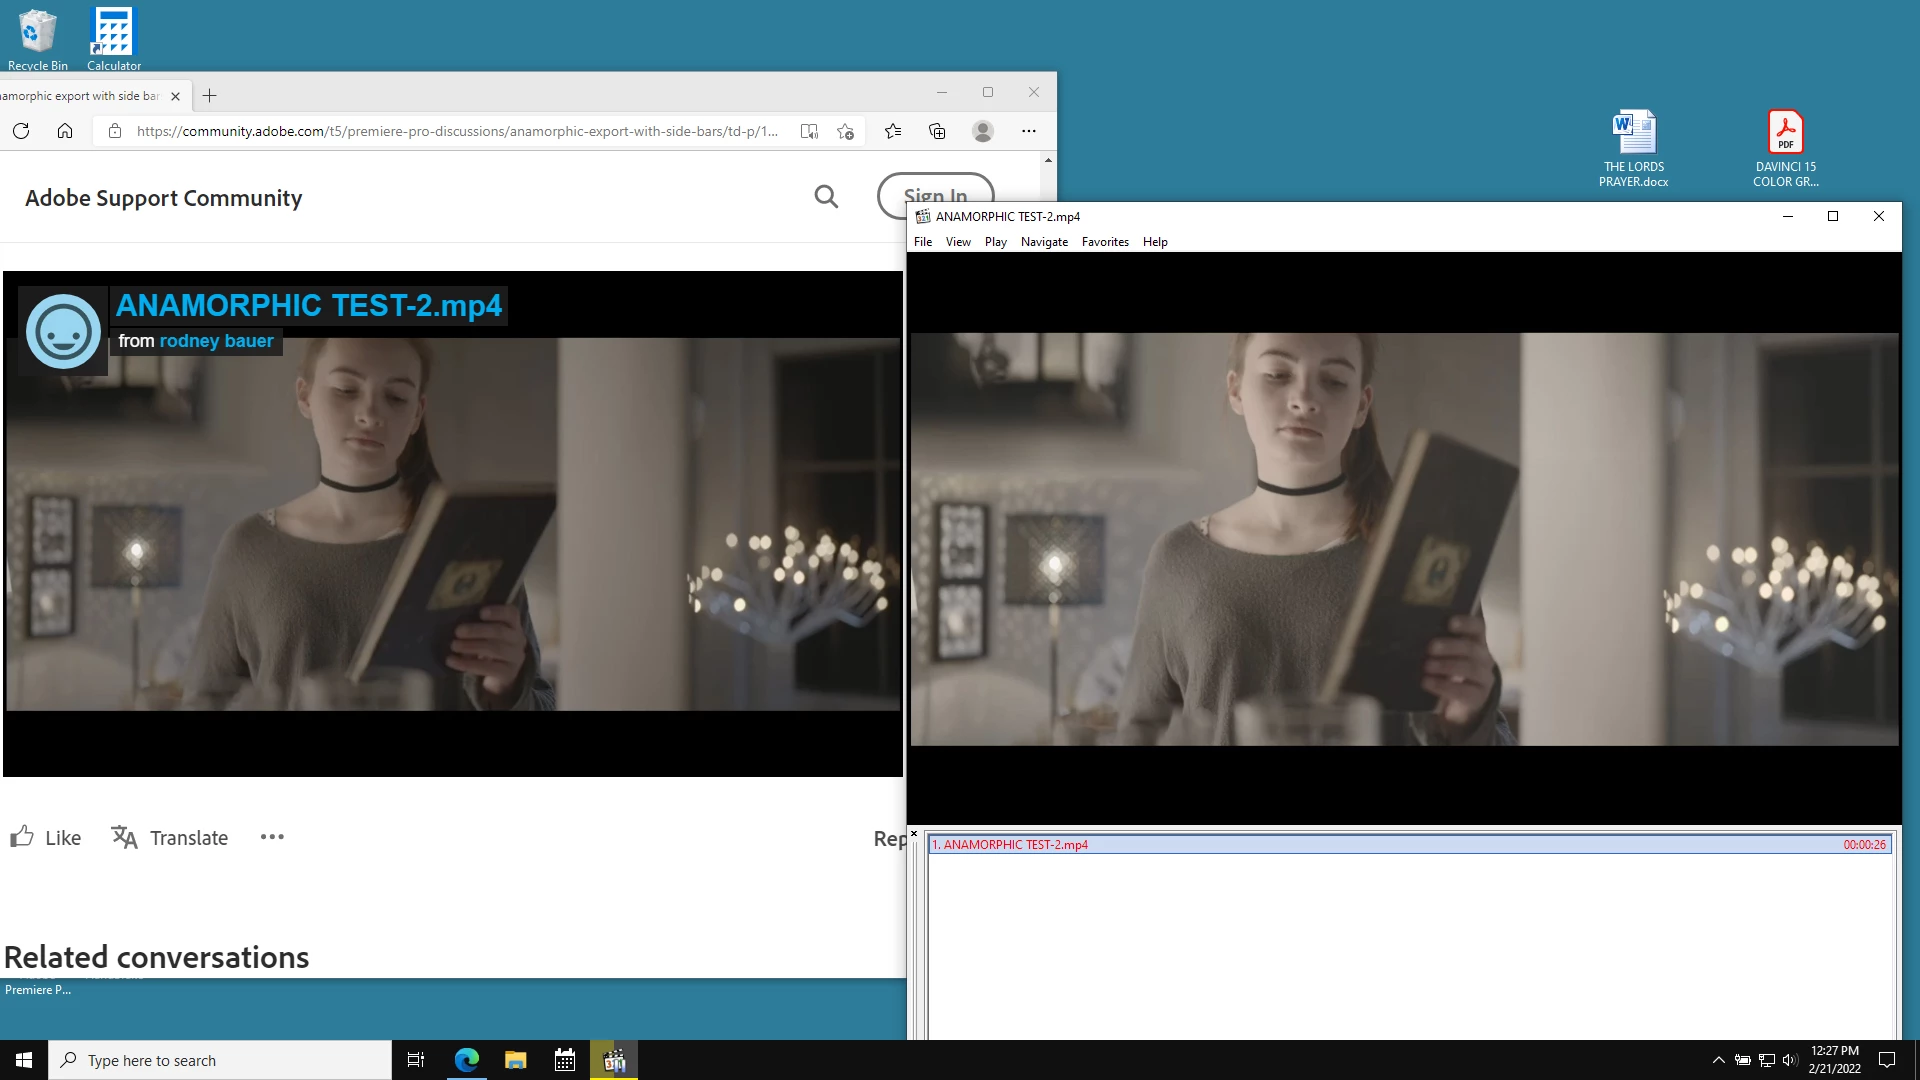Click the browser refresh icon

coord(21,131)
